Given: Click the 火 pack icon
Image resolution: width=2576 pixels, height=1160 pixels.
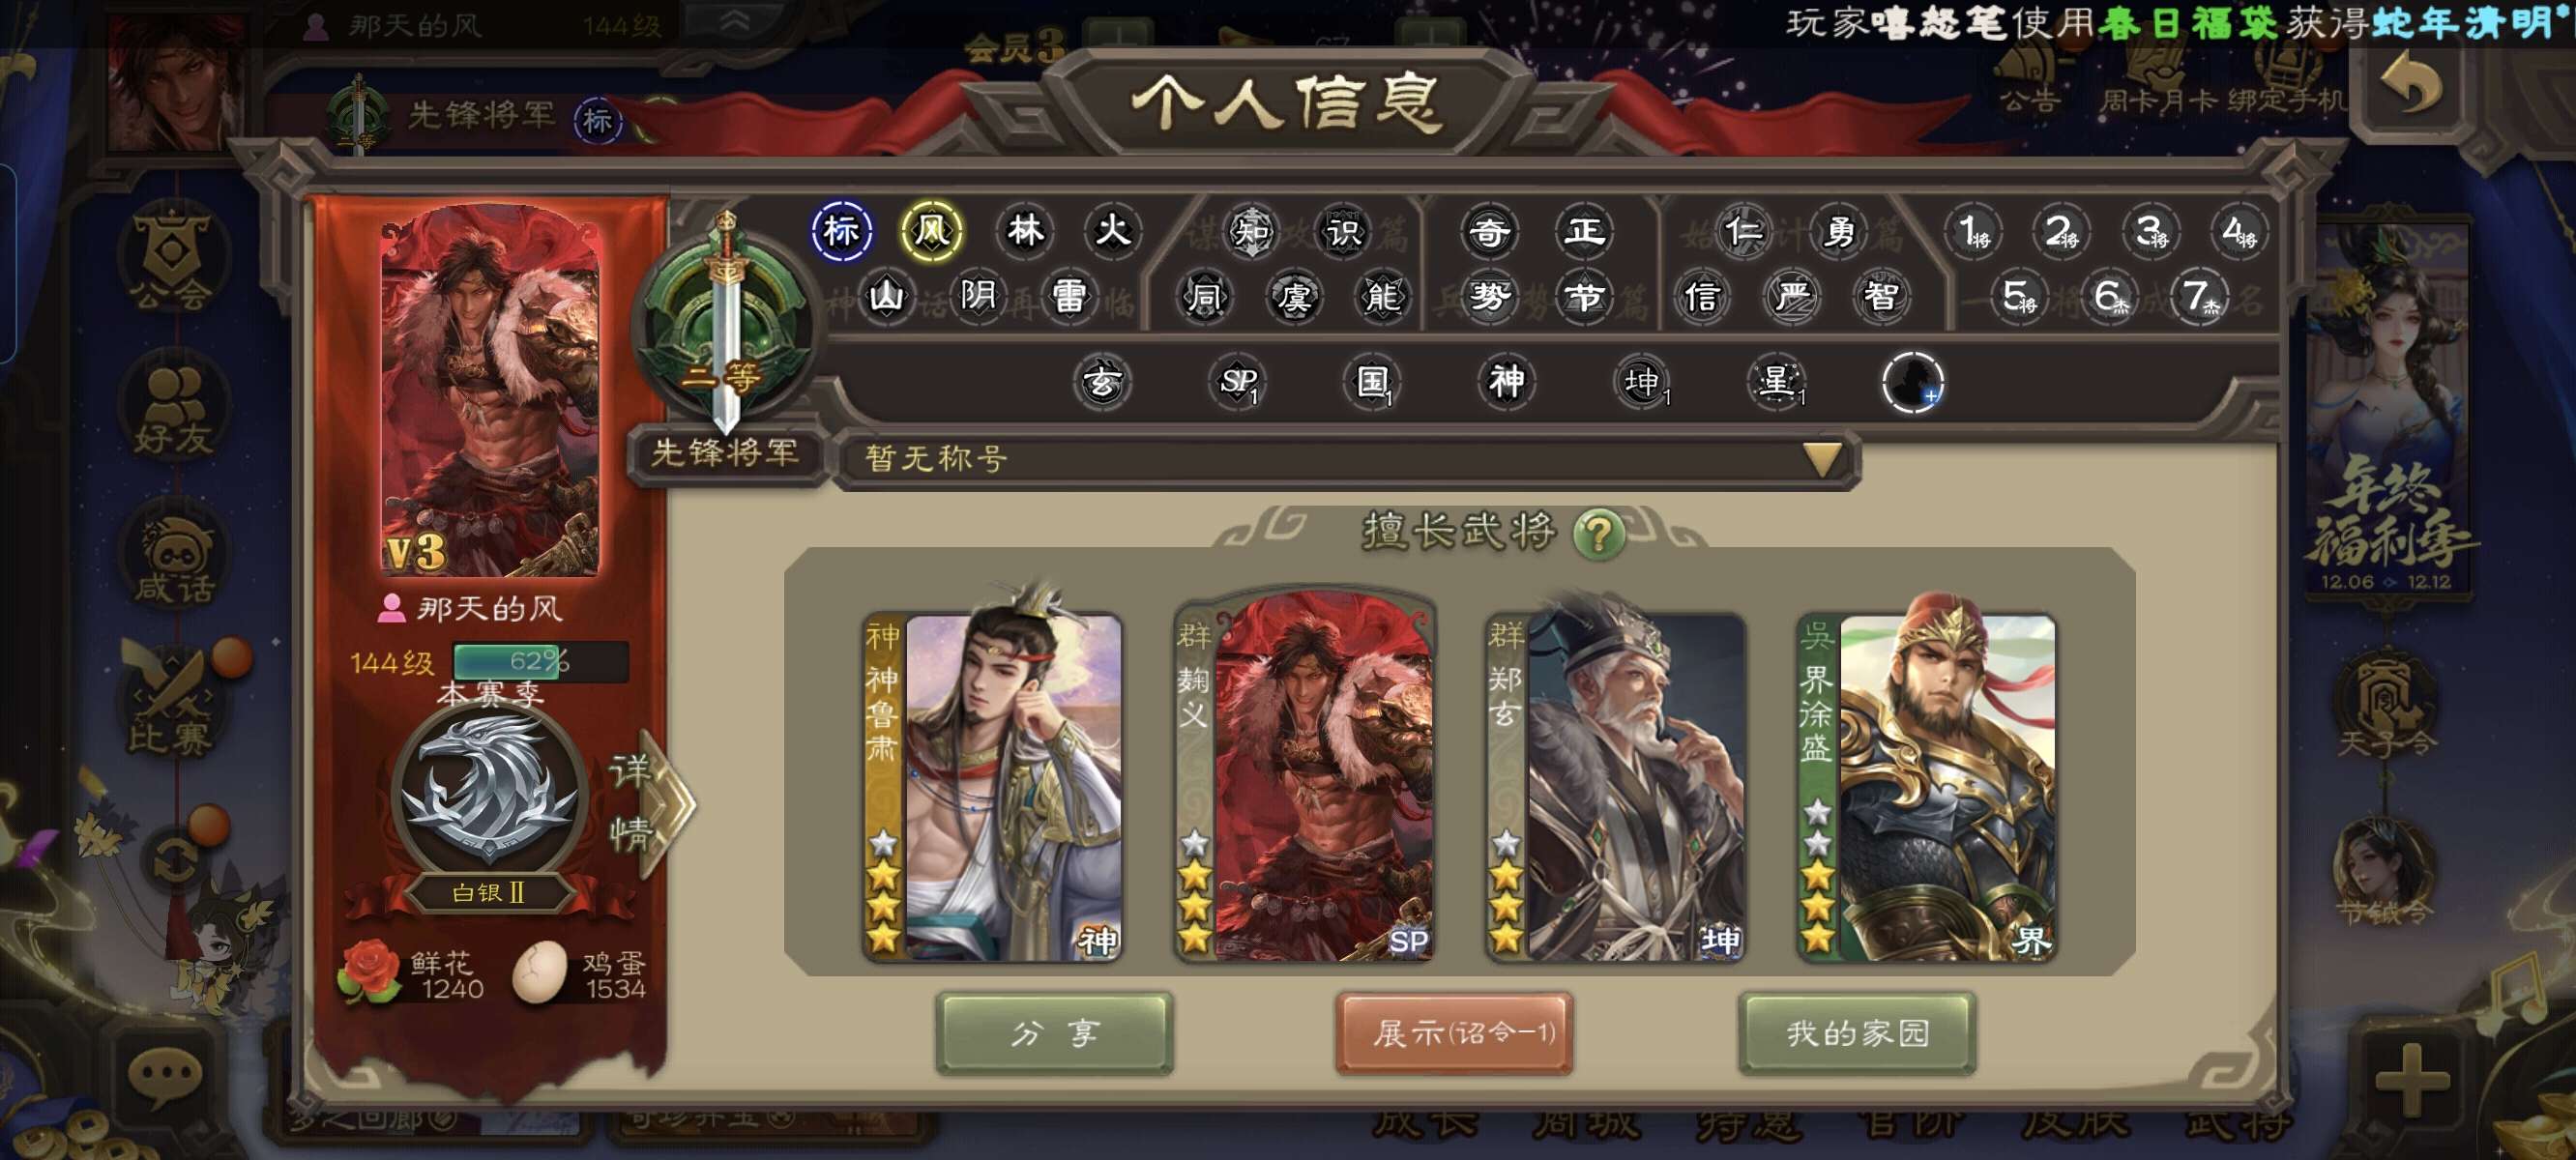Looking at the screenshot, I should point(1112,231).
